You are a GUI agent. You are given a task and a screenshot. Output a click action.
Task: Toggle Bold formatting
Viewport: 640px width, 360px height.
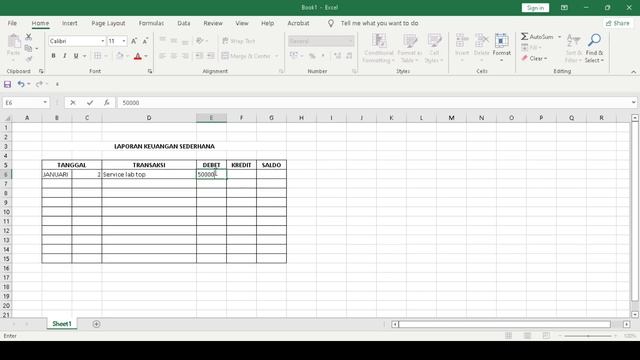click(53, 56)
